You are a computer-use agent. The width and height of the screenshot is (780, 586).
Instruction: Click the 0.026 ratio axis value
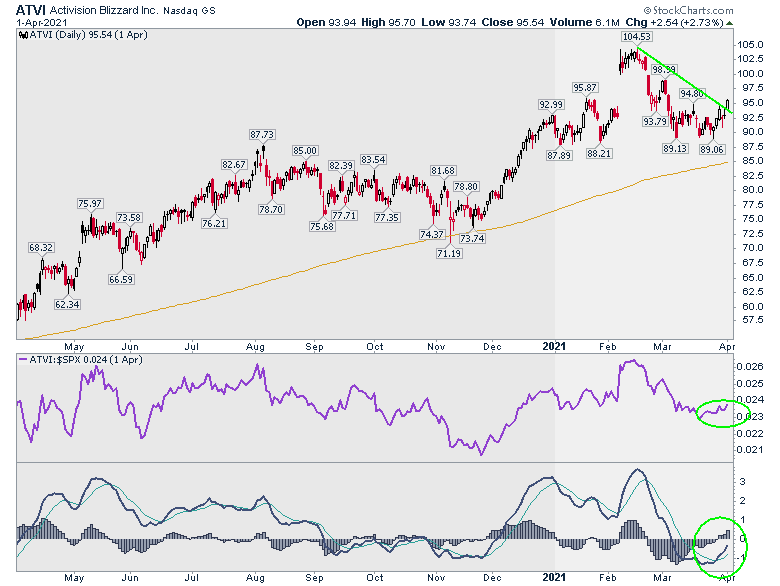750,367
